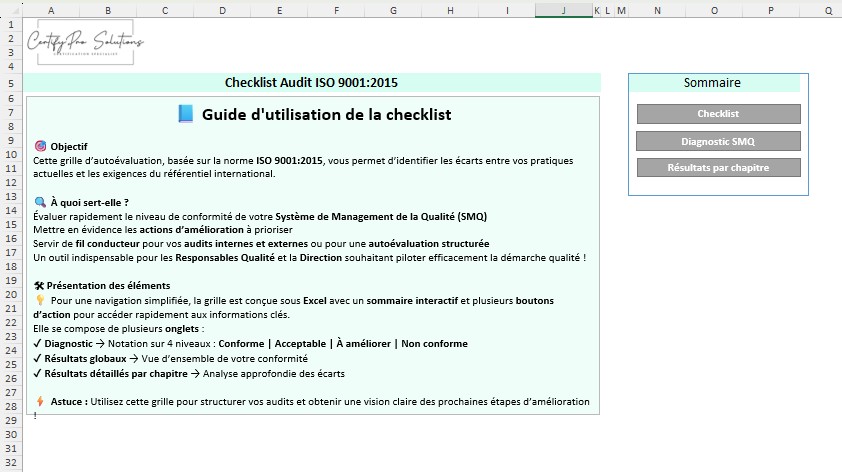The image size is (842, 472).
Task: Select highlighted column J header
Action: pos(564,10)
